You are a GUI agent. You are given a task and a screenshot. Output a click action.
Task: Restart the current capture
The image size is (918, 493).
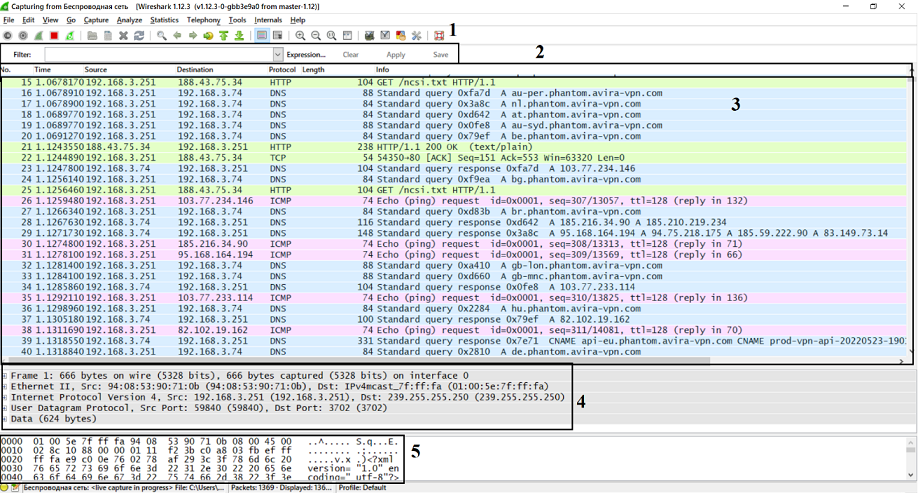tap(70, 36)
